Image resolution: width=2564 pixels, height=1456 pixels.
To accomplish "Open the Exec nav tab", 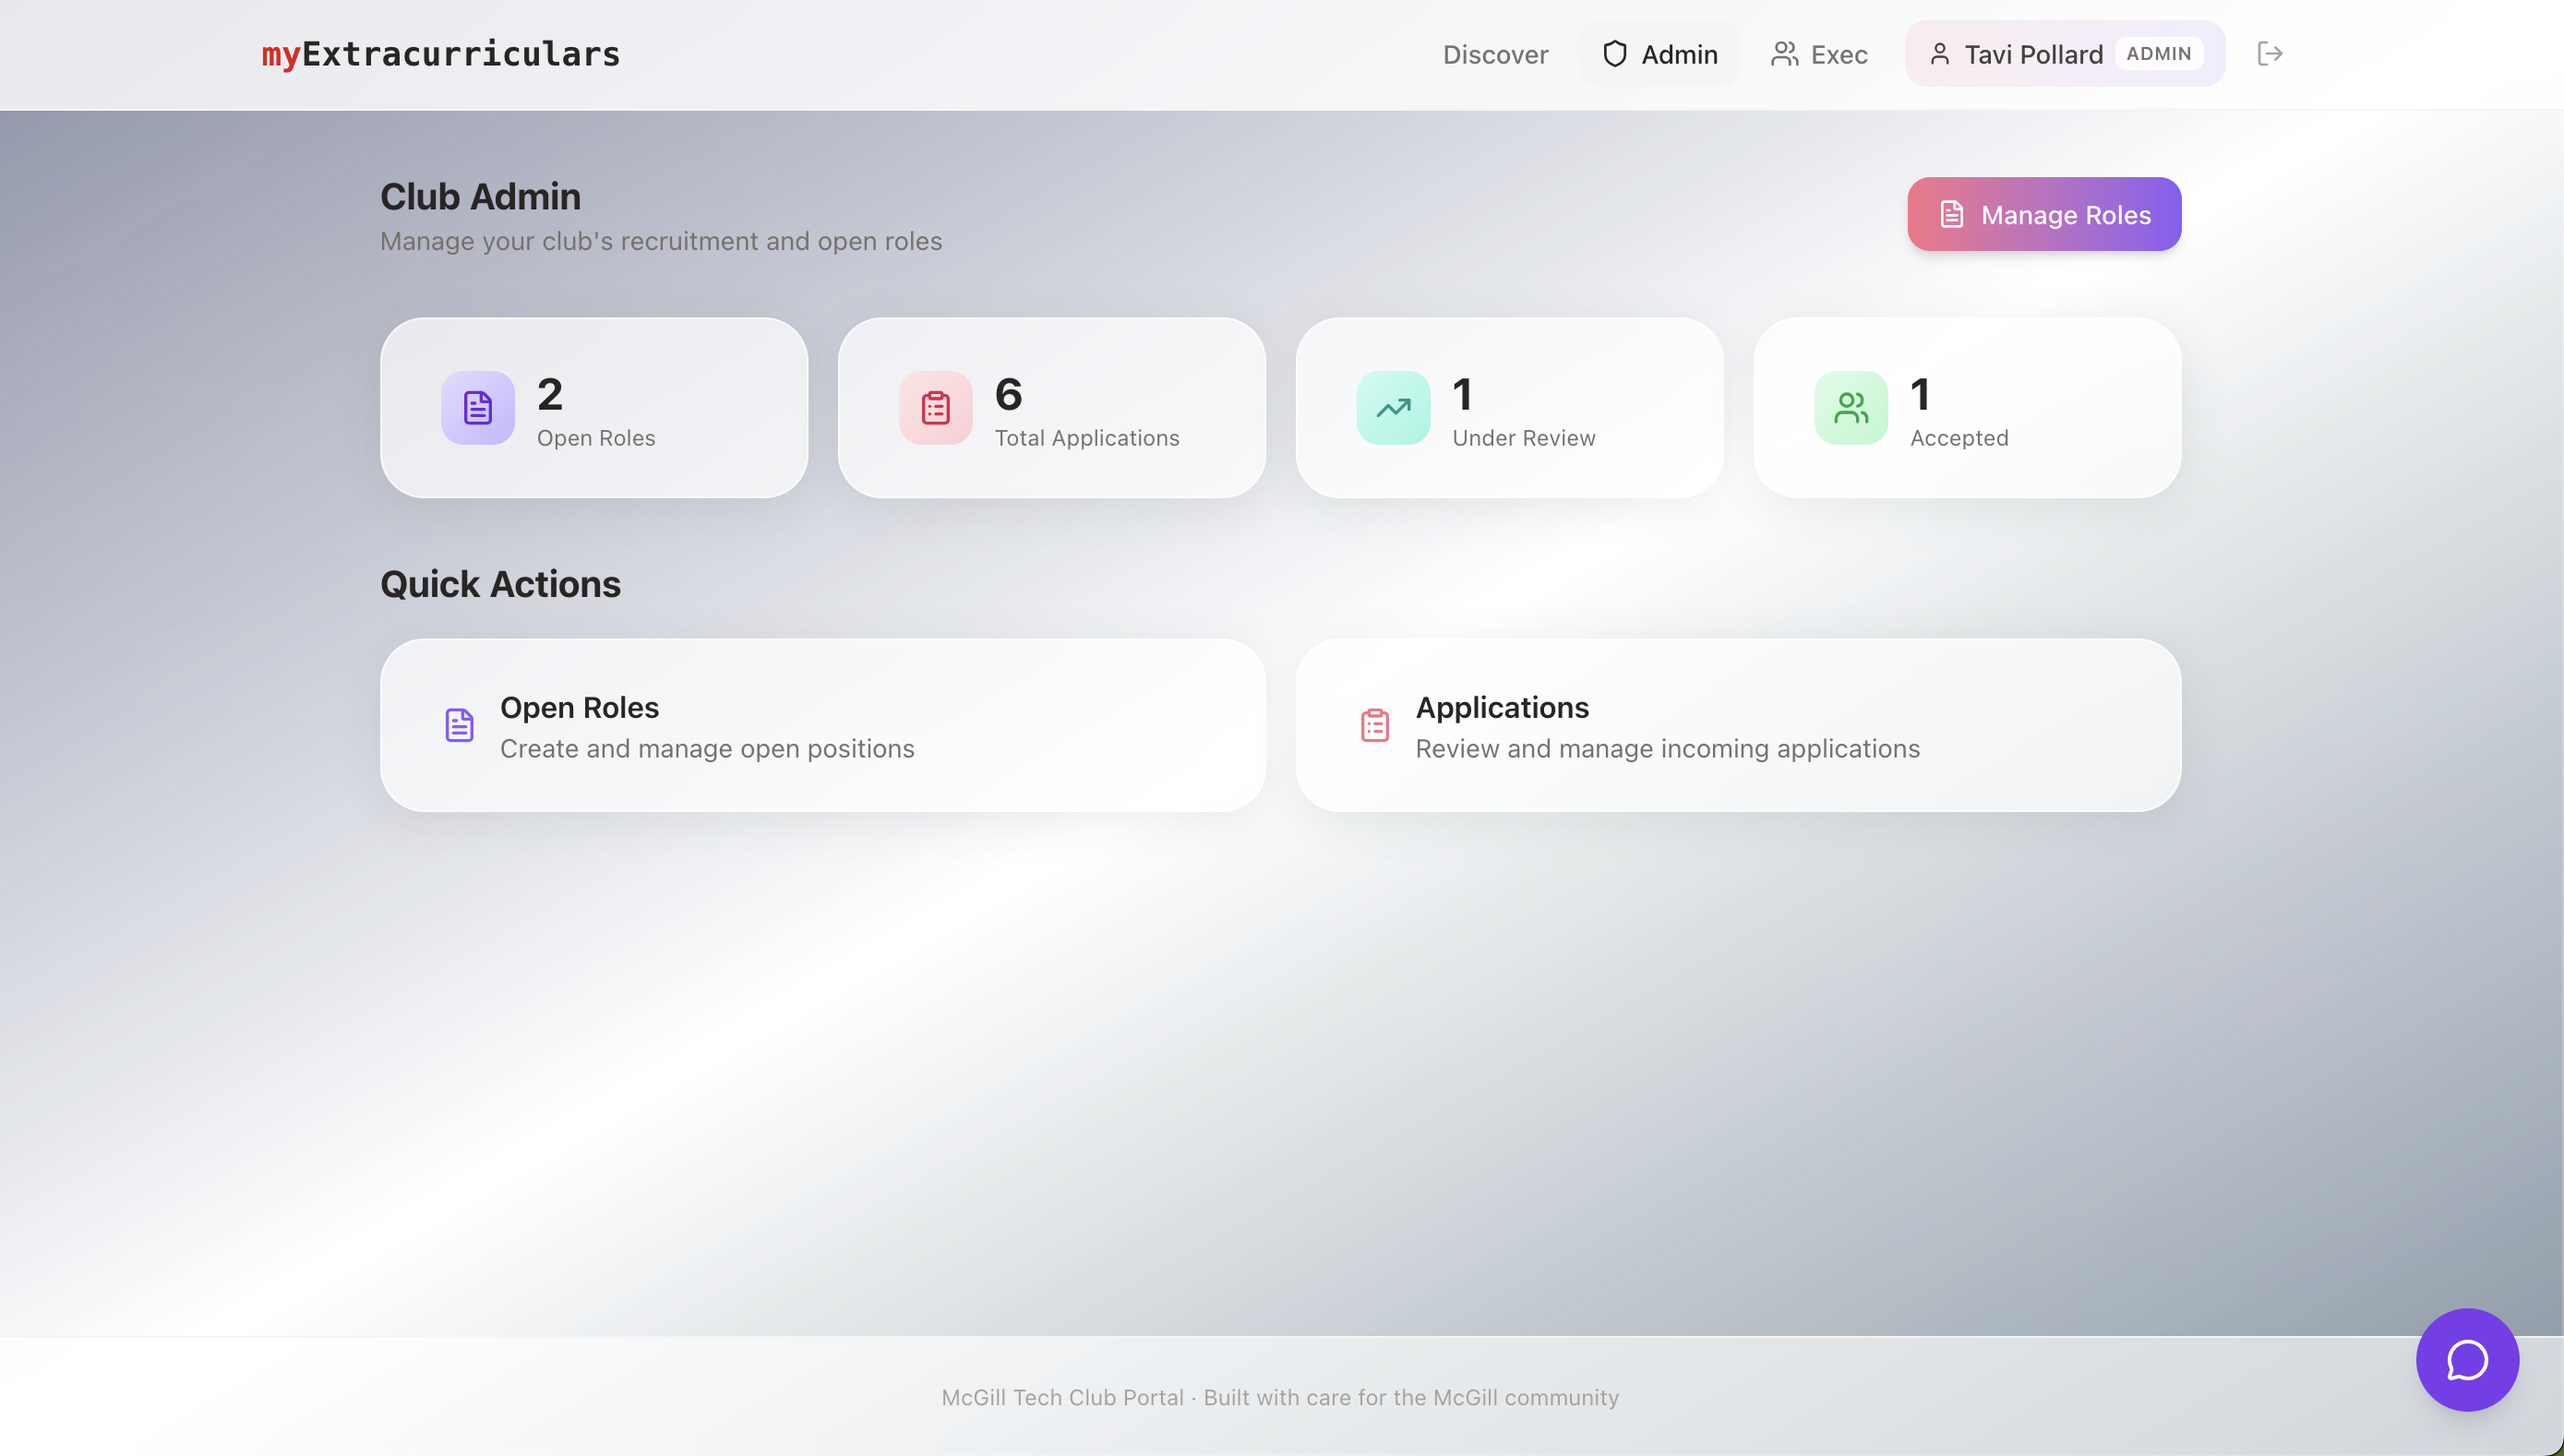I will click(x=1820, y=54).
